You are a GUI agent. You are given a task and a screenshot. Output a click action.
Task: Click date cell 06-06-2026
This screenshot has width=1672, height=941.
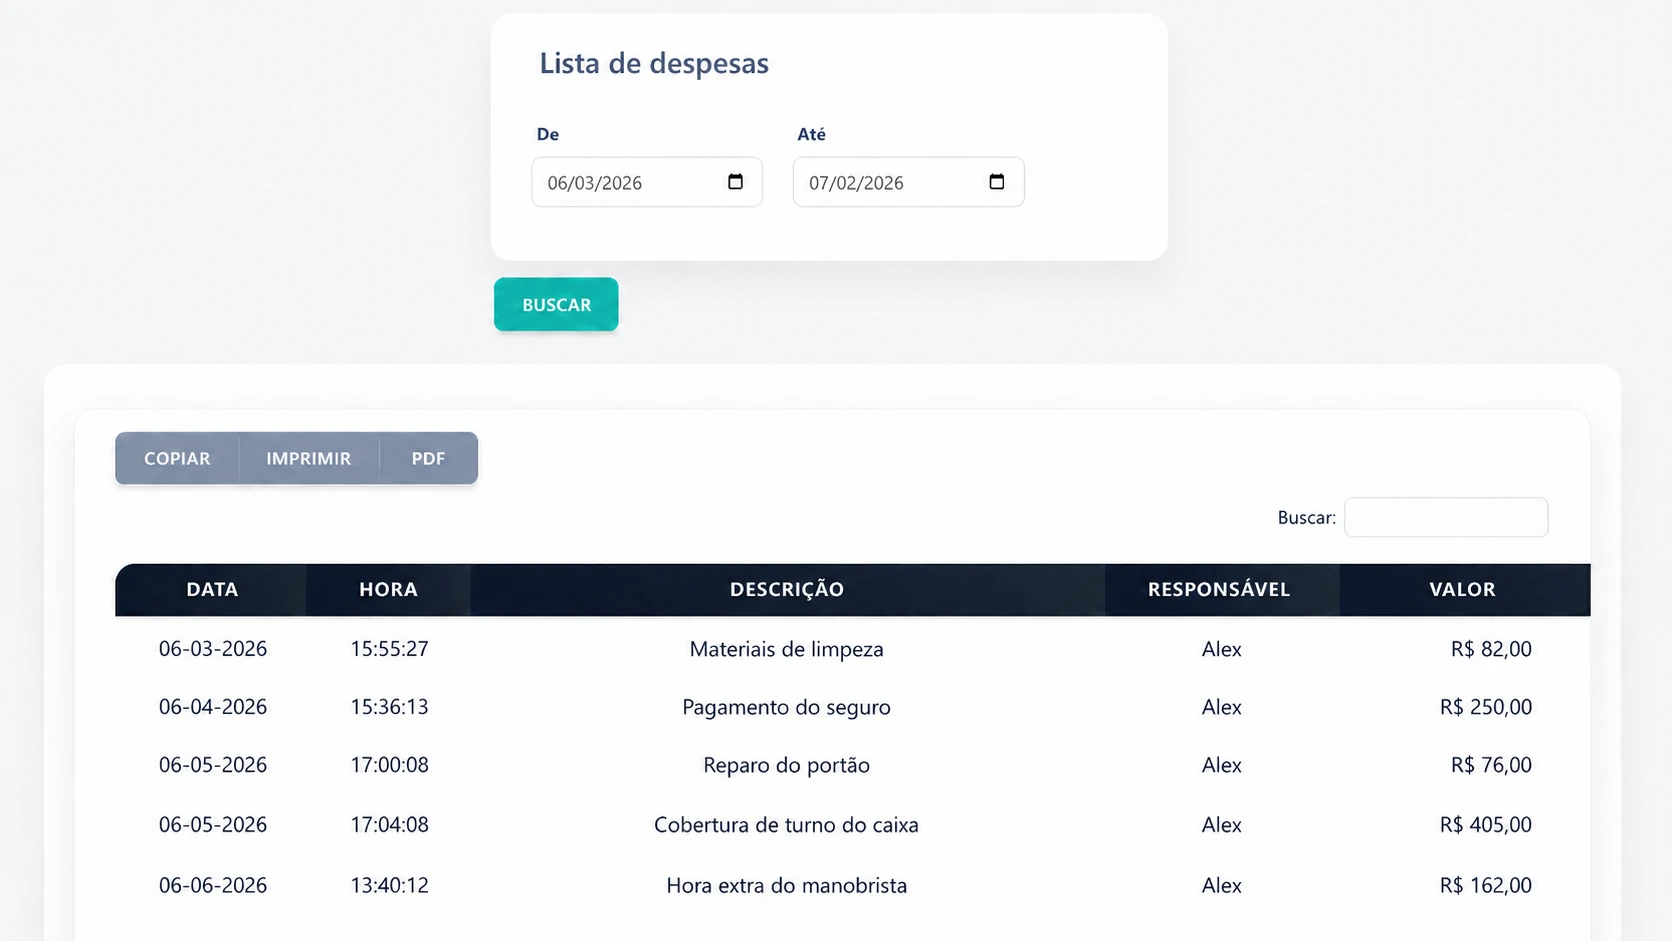[x=213, y=885]
